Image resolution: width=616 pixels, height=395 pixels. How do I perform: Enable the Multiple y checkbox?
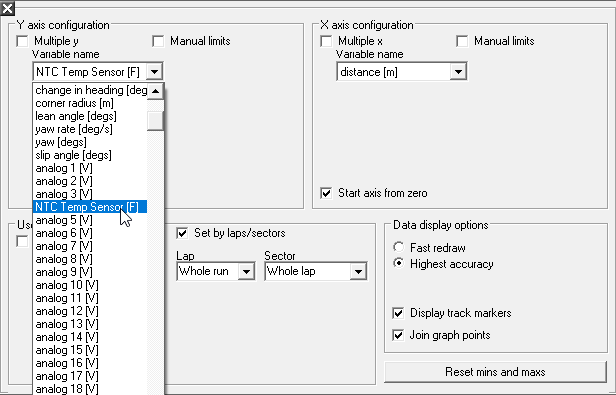click(22, 41)
